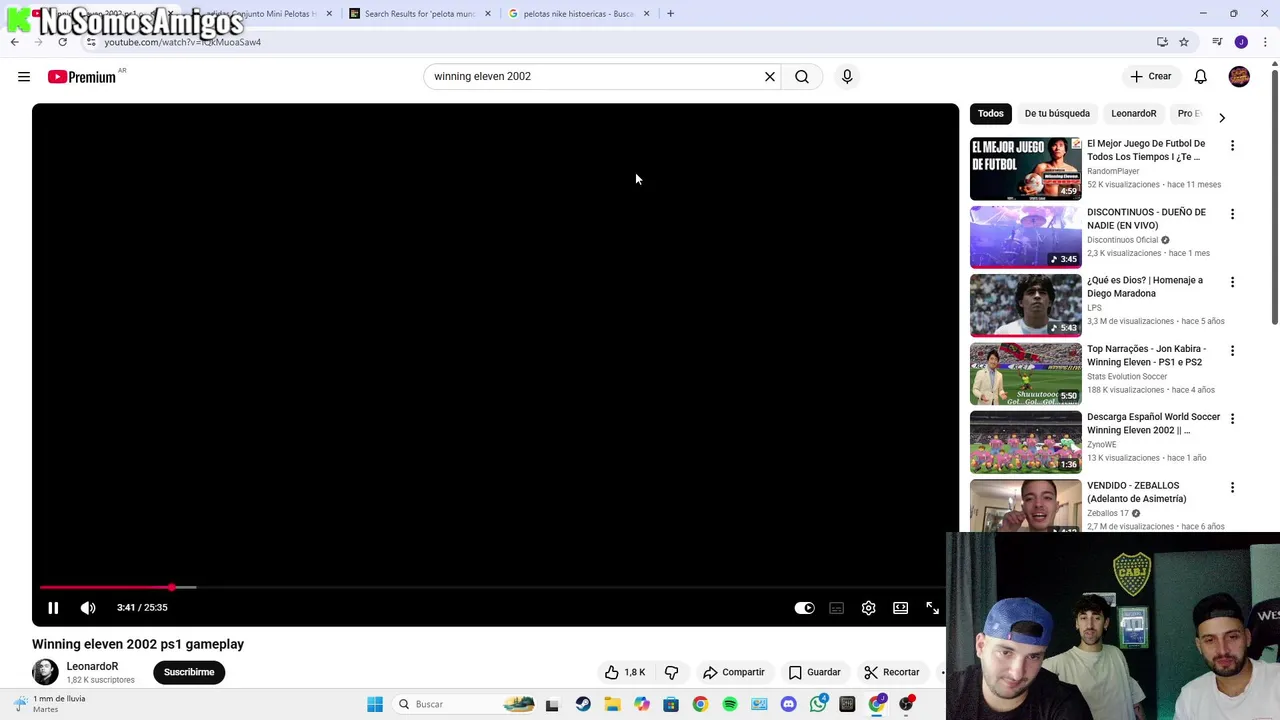Open El Mejor Juego De Futbol thumbnail
The image size is (1280, 720).
point(1025,169)
